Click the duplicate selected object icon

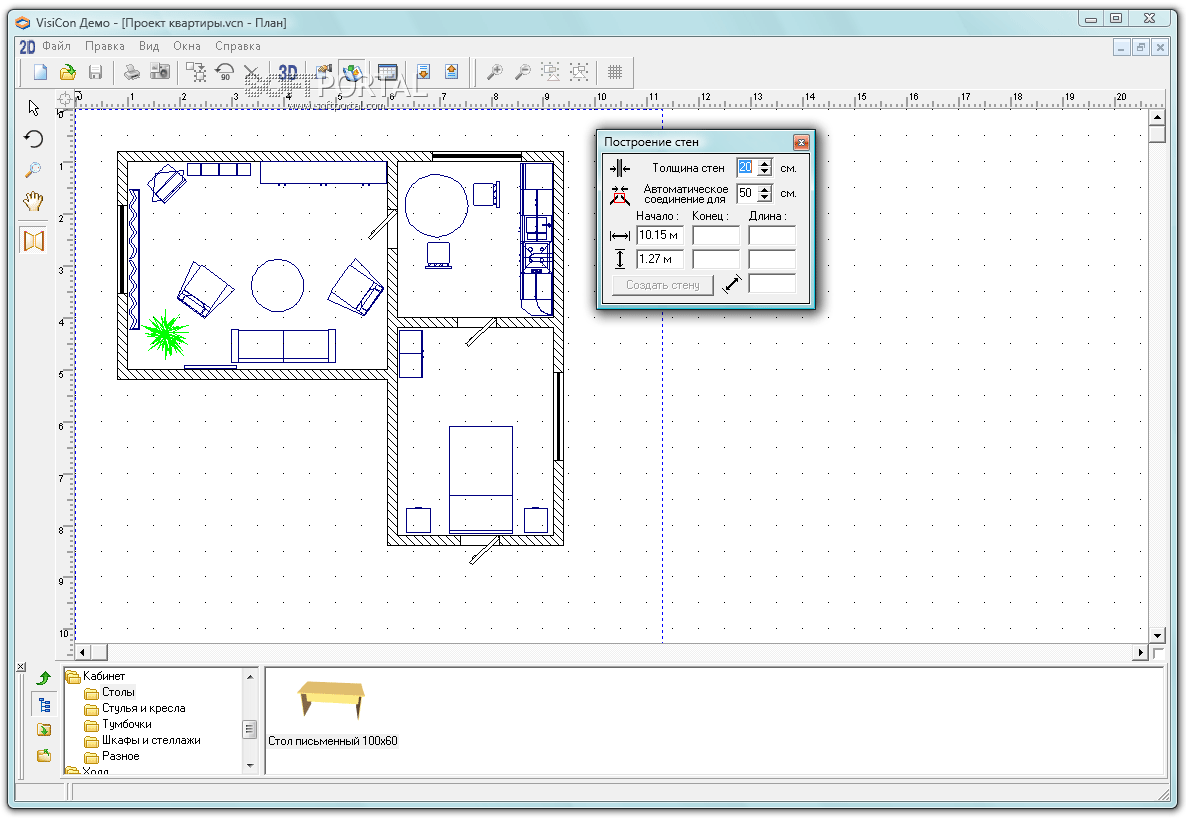tap(196, 72)
